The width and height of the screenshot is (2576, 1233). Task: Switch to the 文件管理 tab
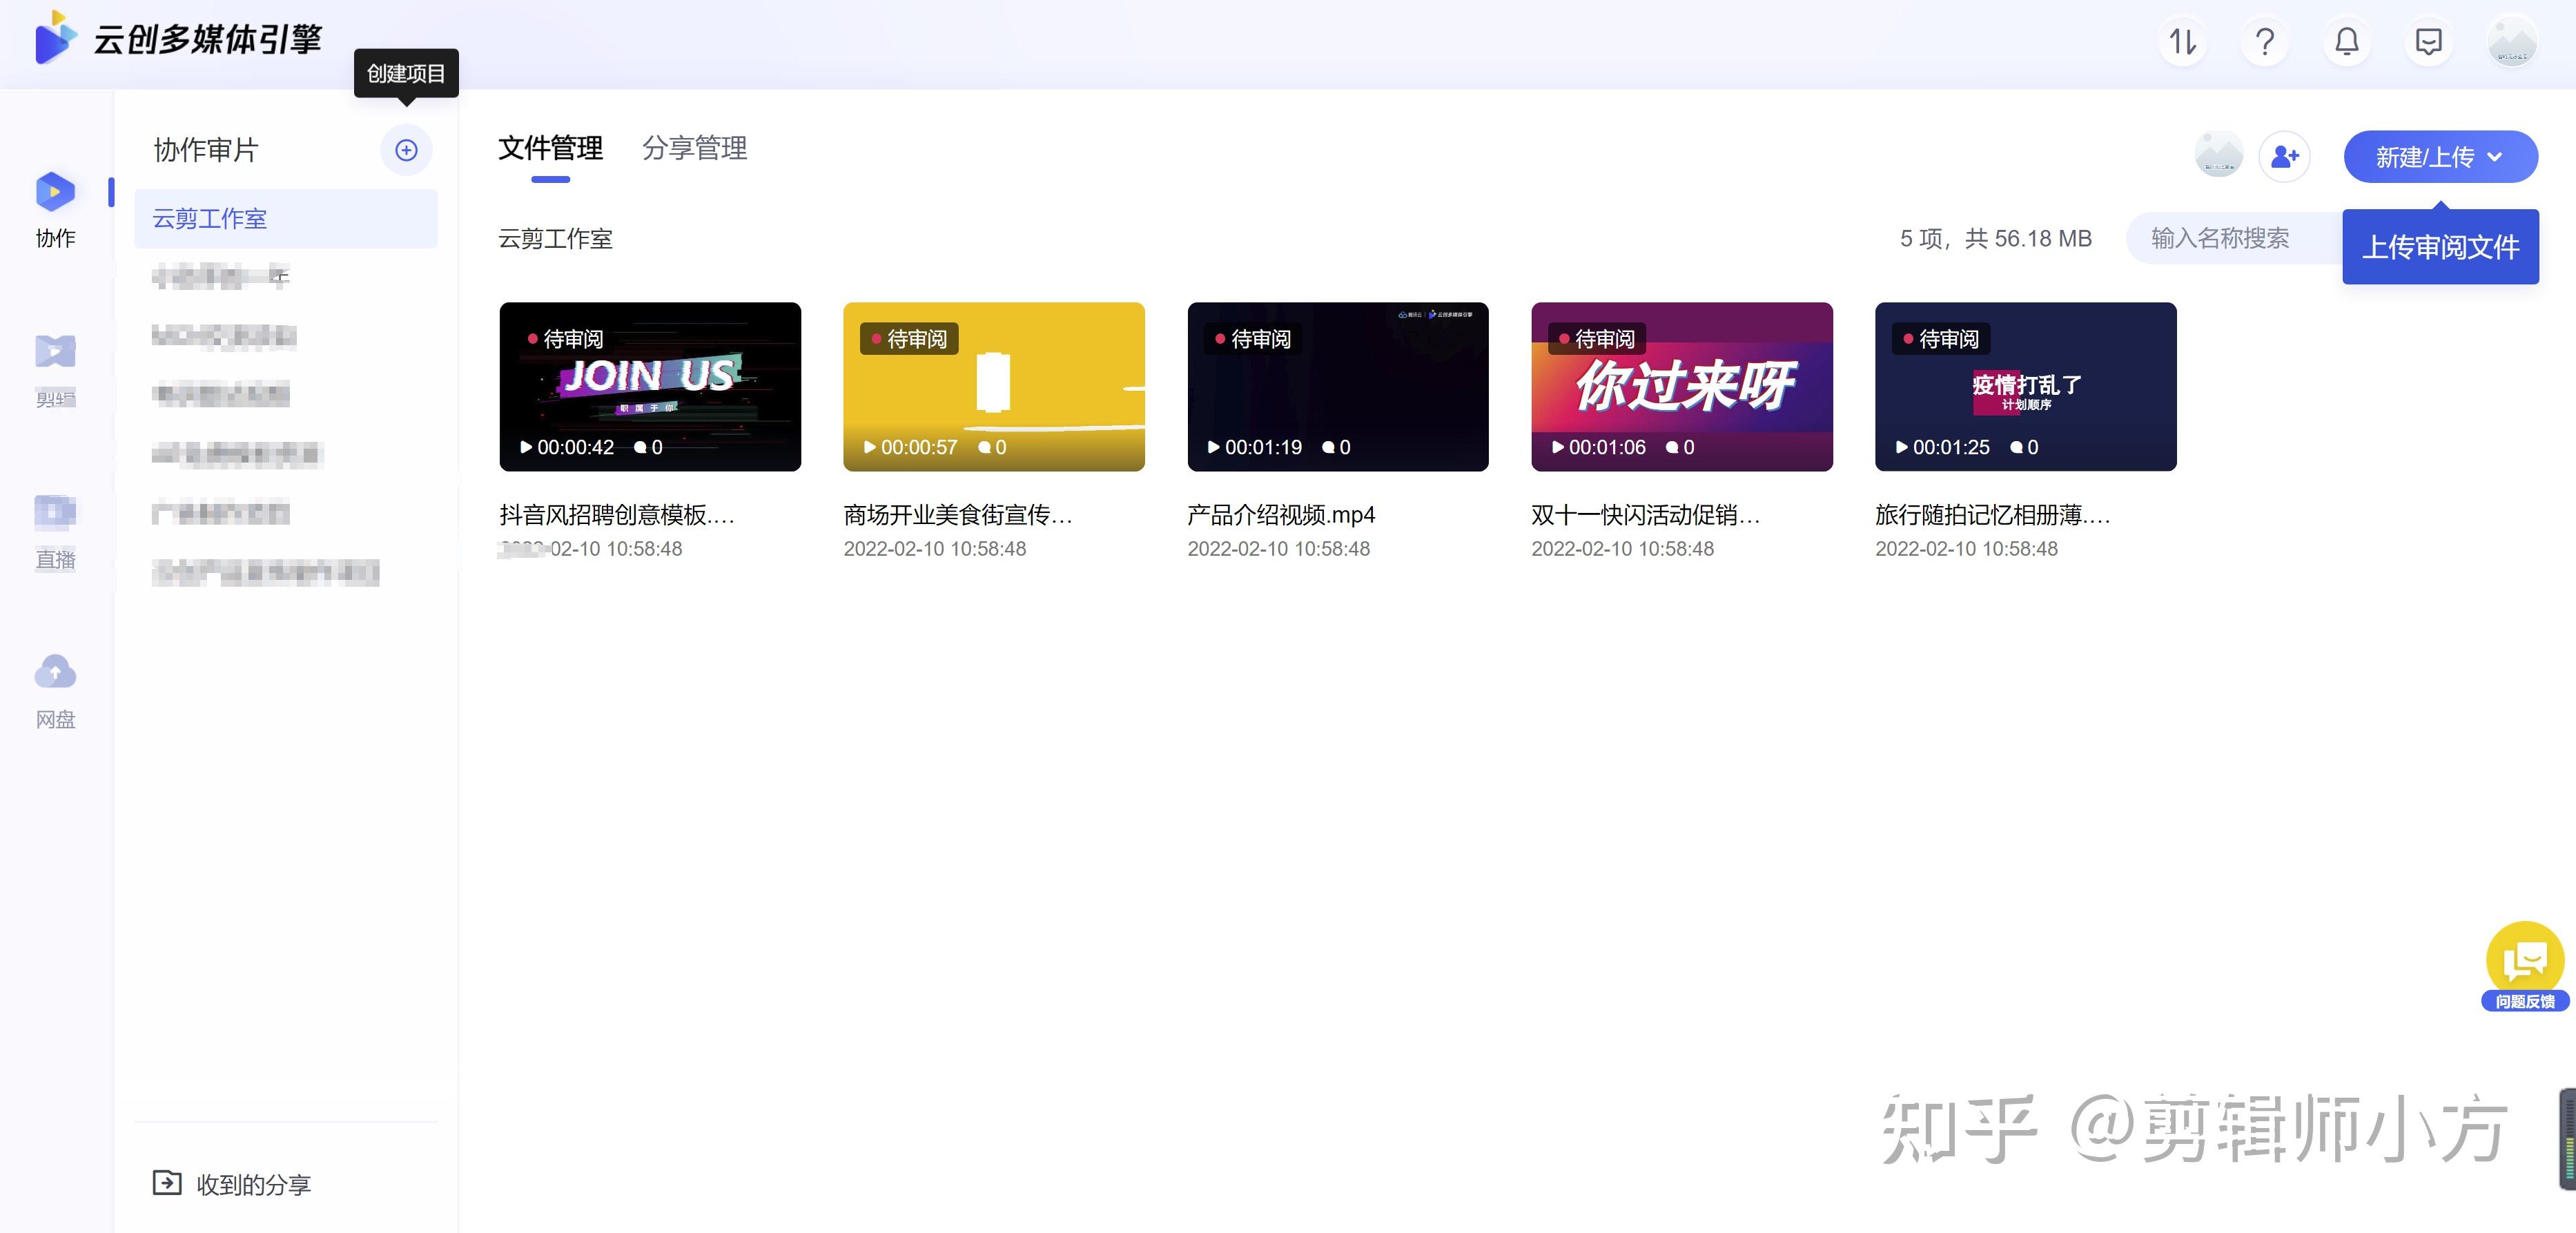pyautogui.click(x=551, y=148)
